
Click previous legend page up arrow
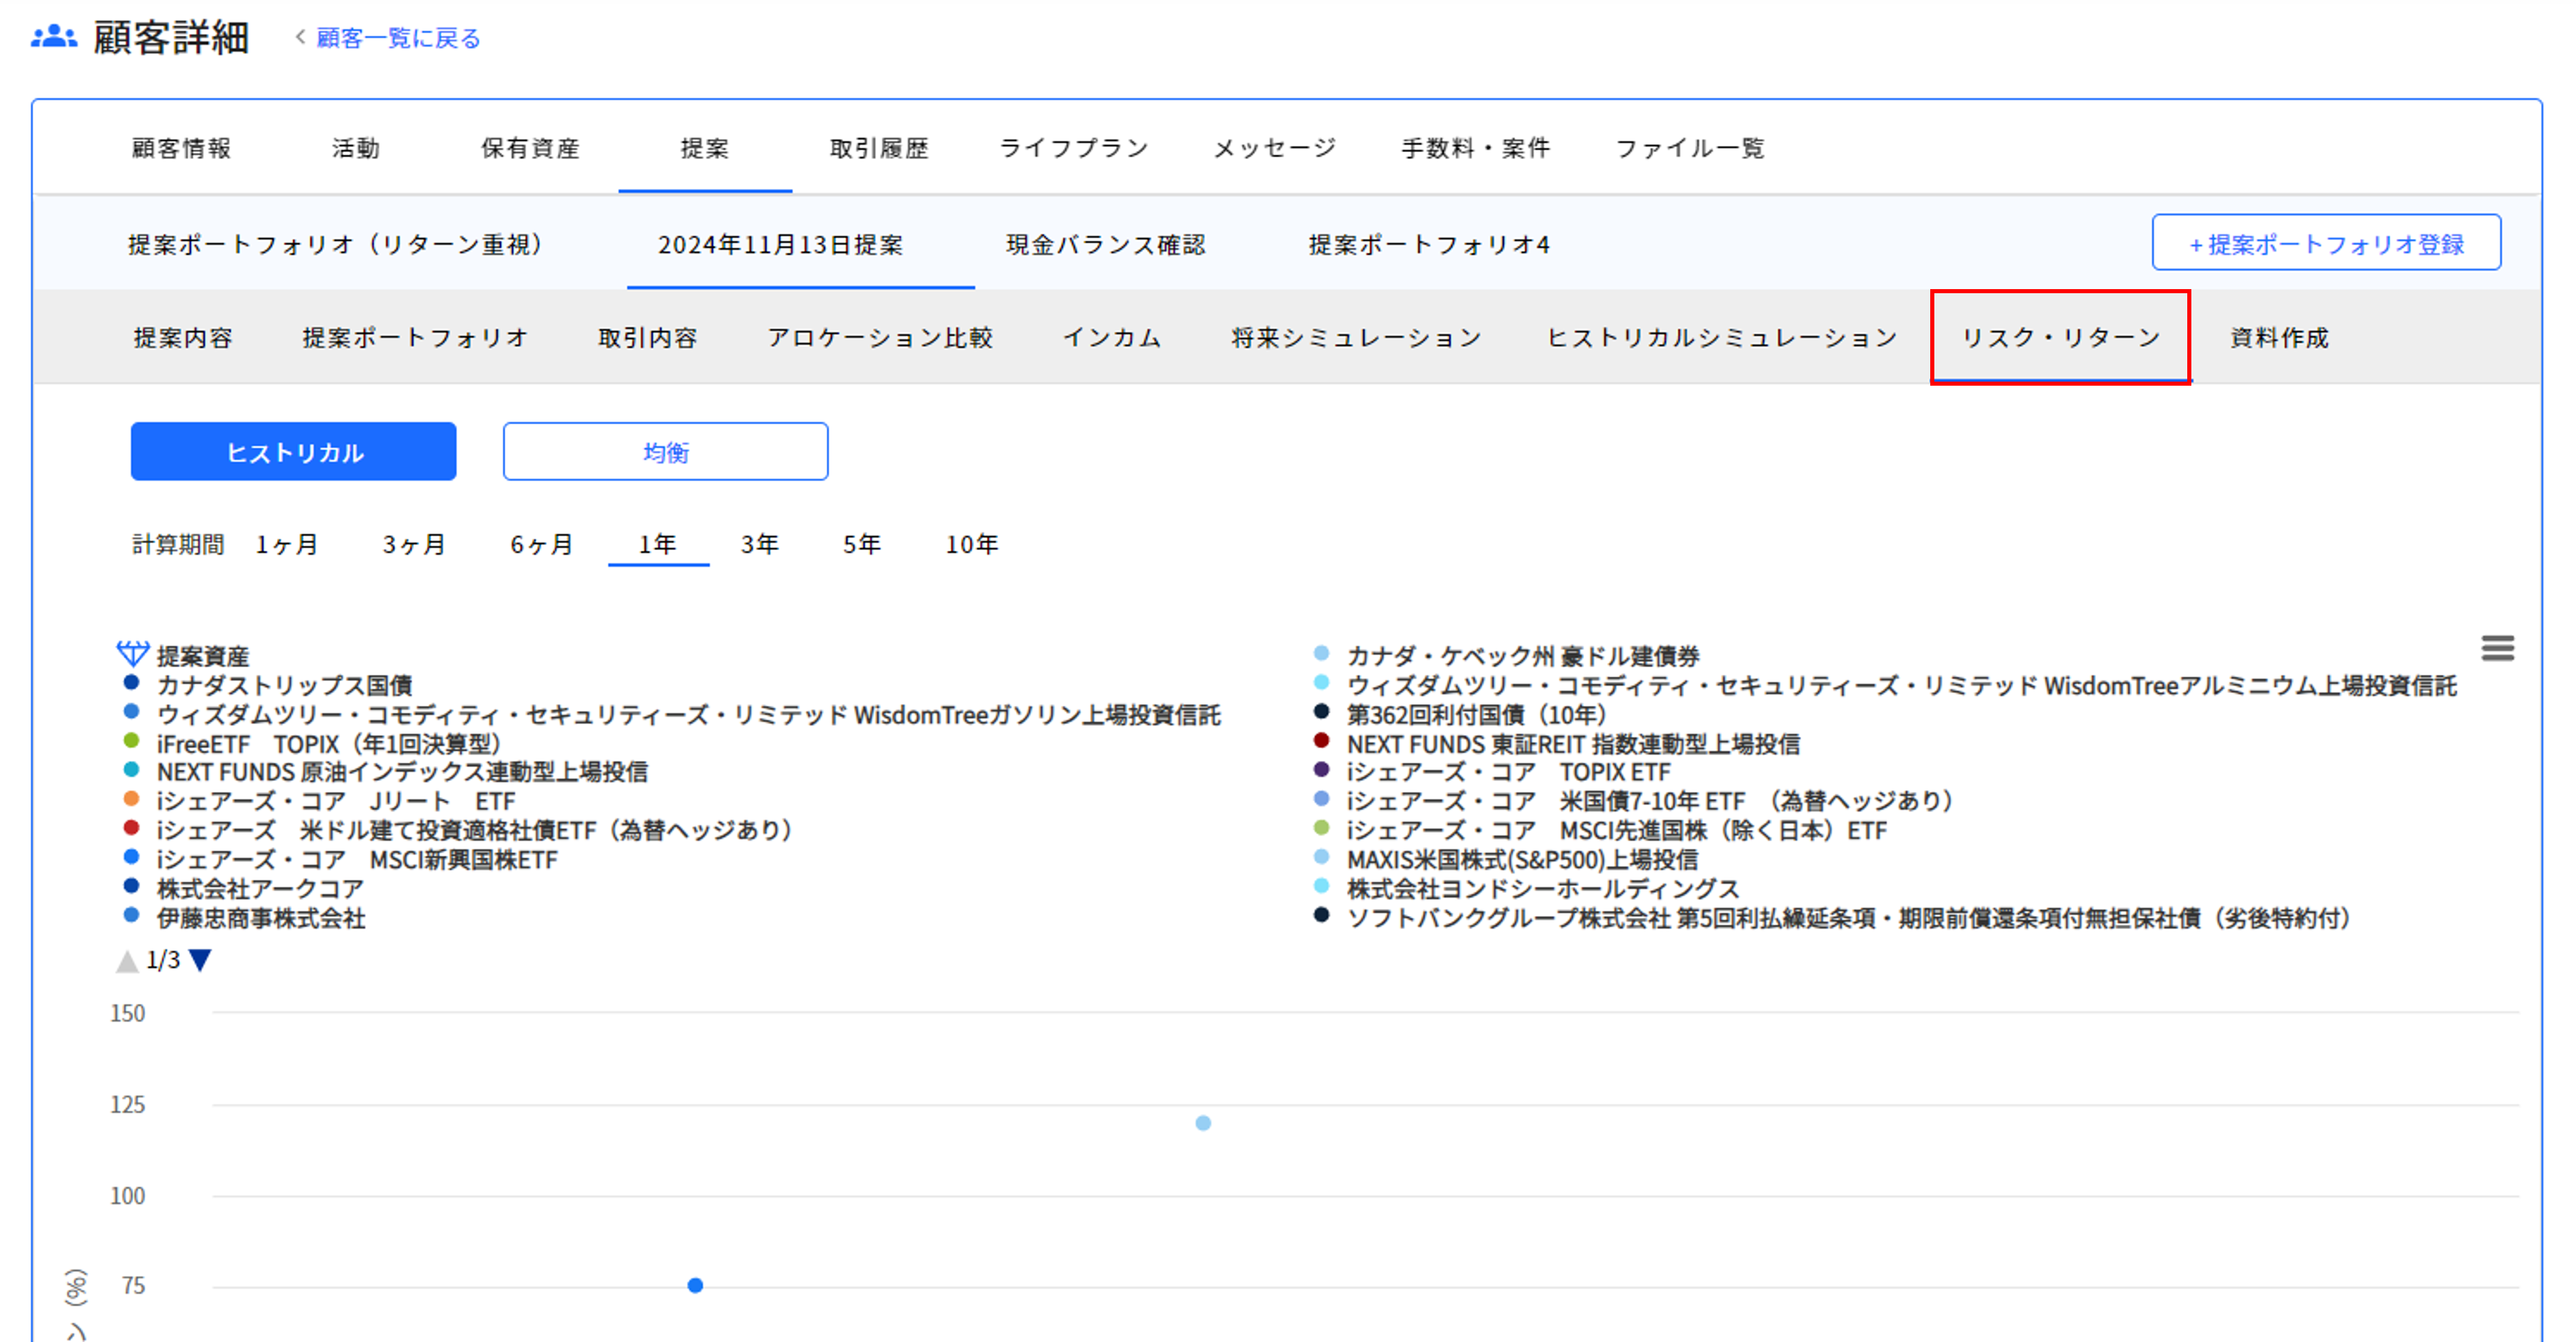coord(127,961)
